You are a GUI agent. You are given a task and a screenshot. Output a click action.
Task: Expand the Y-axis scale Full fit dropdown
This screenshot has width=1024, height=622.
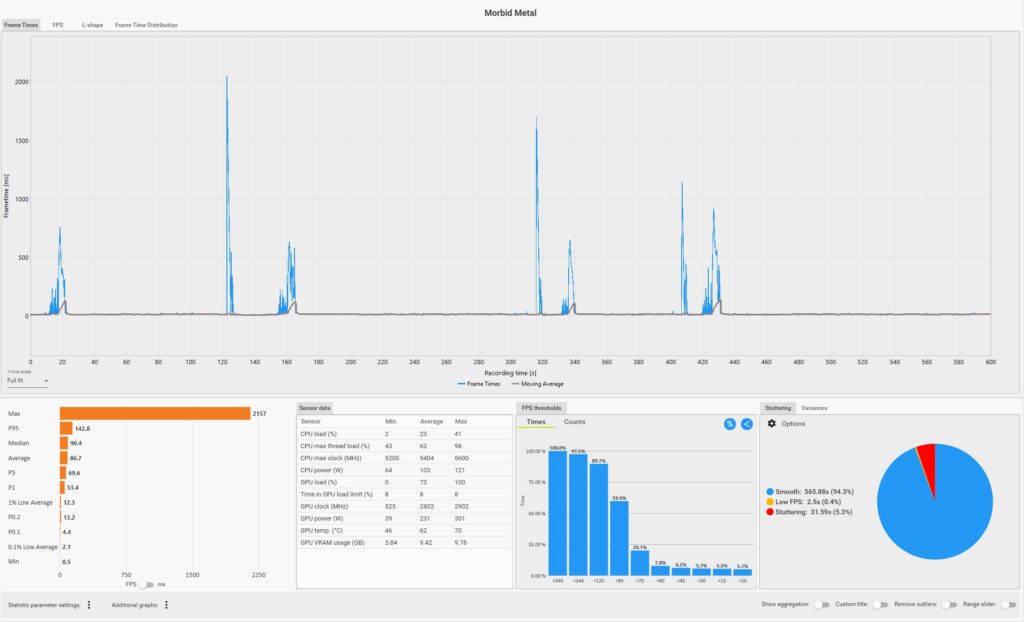click(x=27, y=380)
